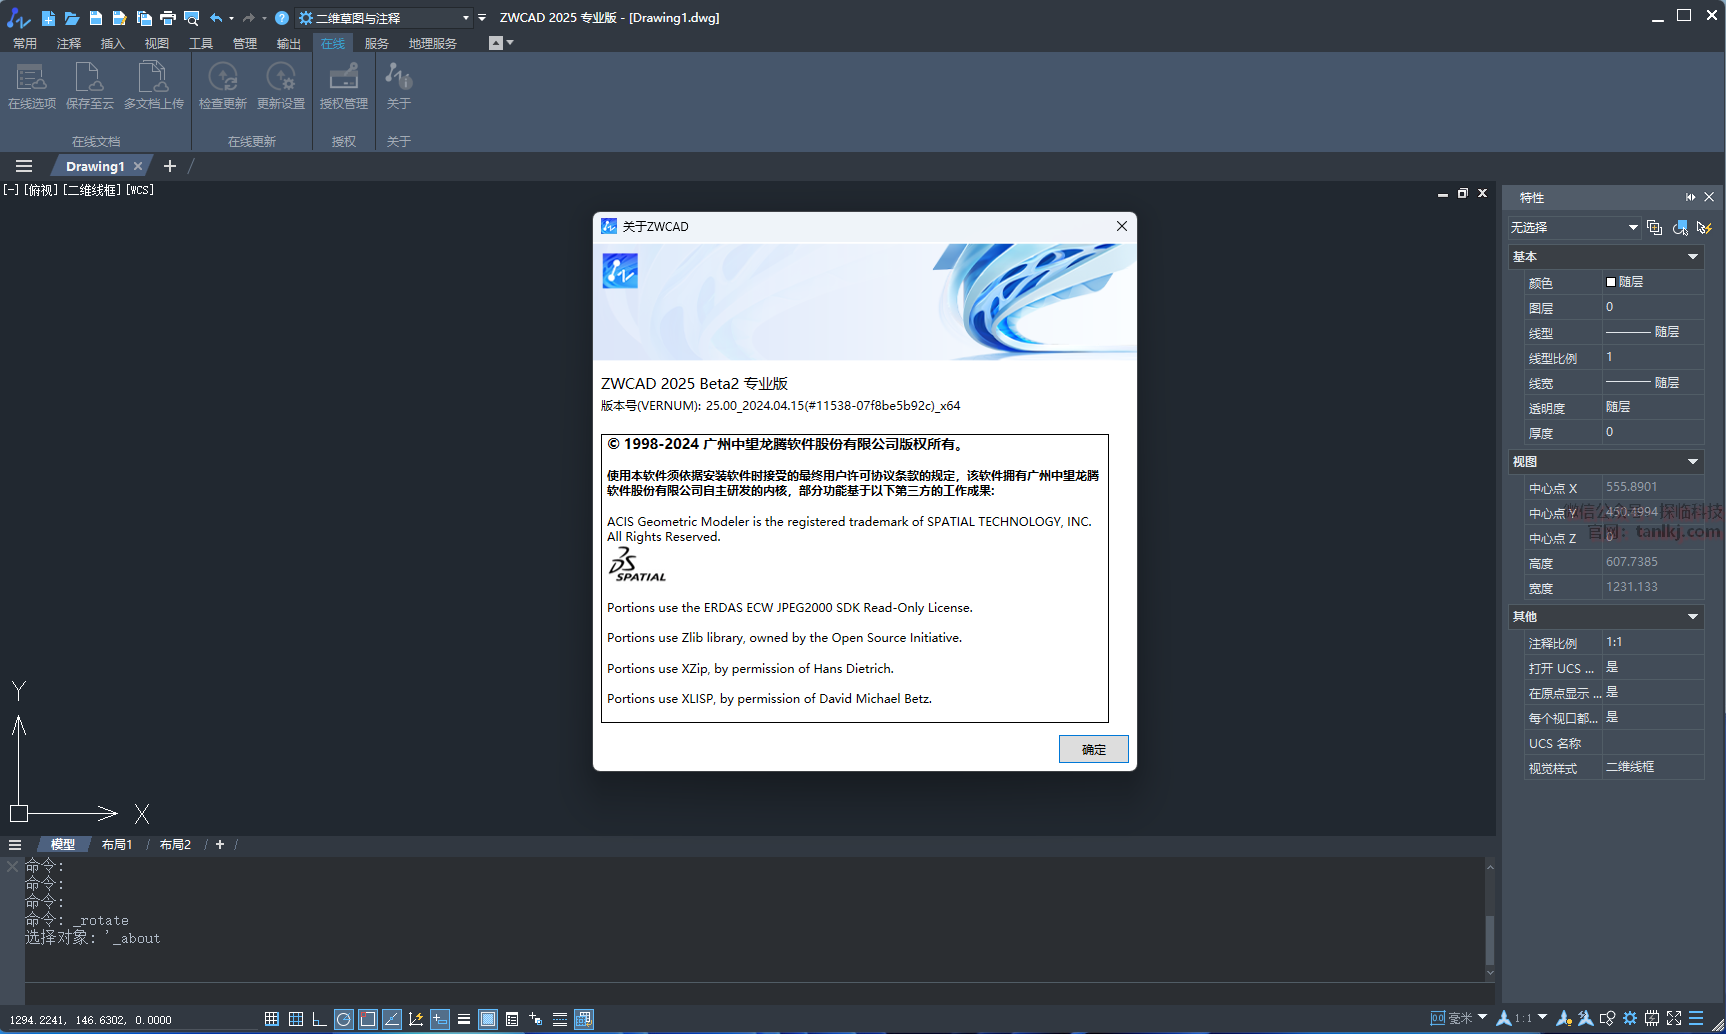Viewport: 1726px width, 1034px height.
Task: Click the [俯视] view control label
Action: [x=41, y=190]
